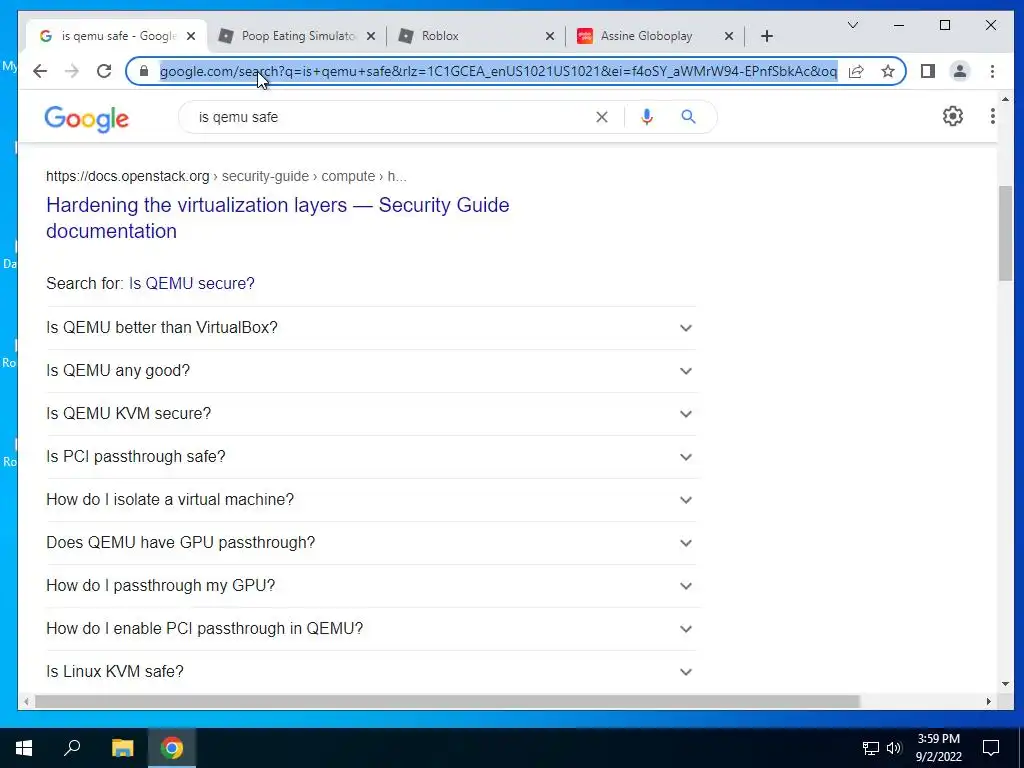Click the browser forward arrow
This screenshot has height=768, width=1024.
point(72,71)
